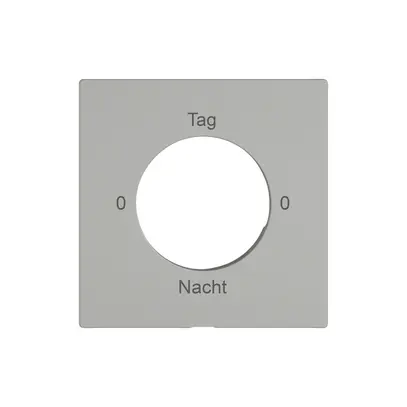Click the gray surface below the Nacht label
The height and width of the screenshot is (407, 407).
tap(203, 309)
